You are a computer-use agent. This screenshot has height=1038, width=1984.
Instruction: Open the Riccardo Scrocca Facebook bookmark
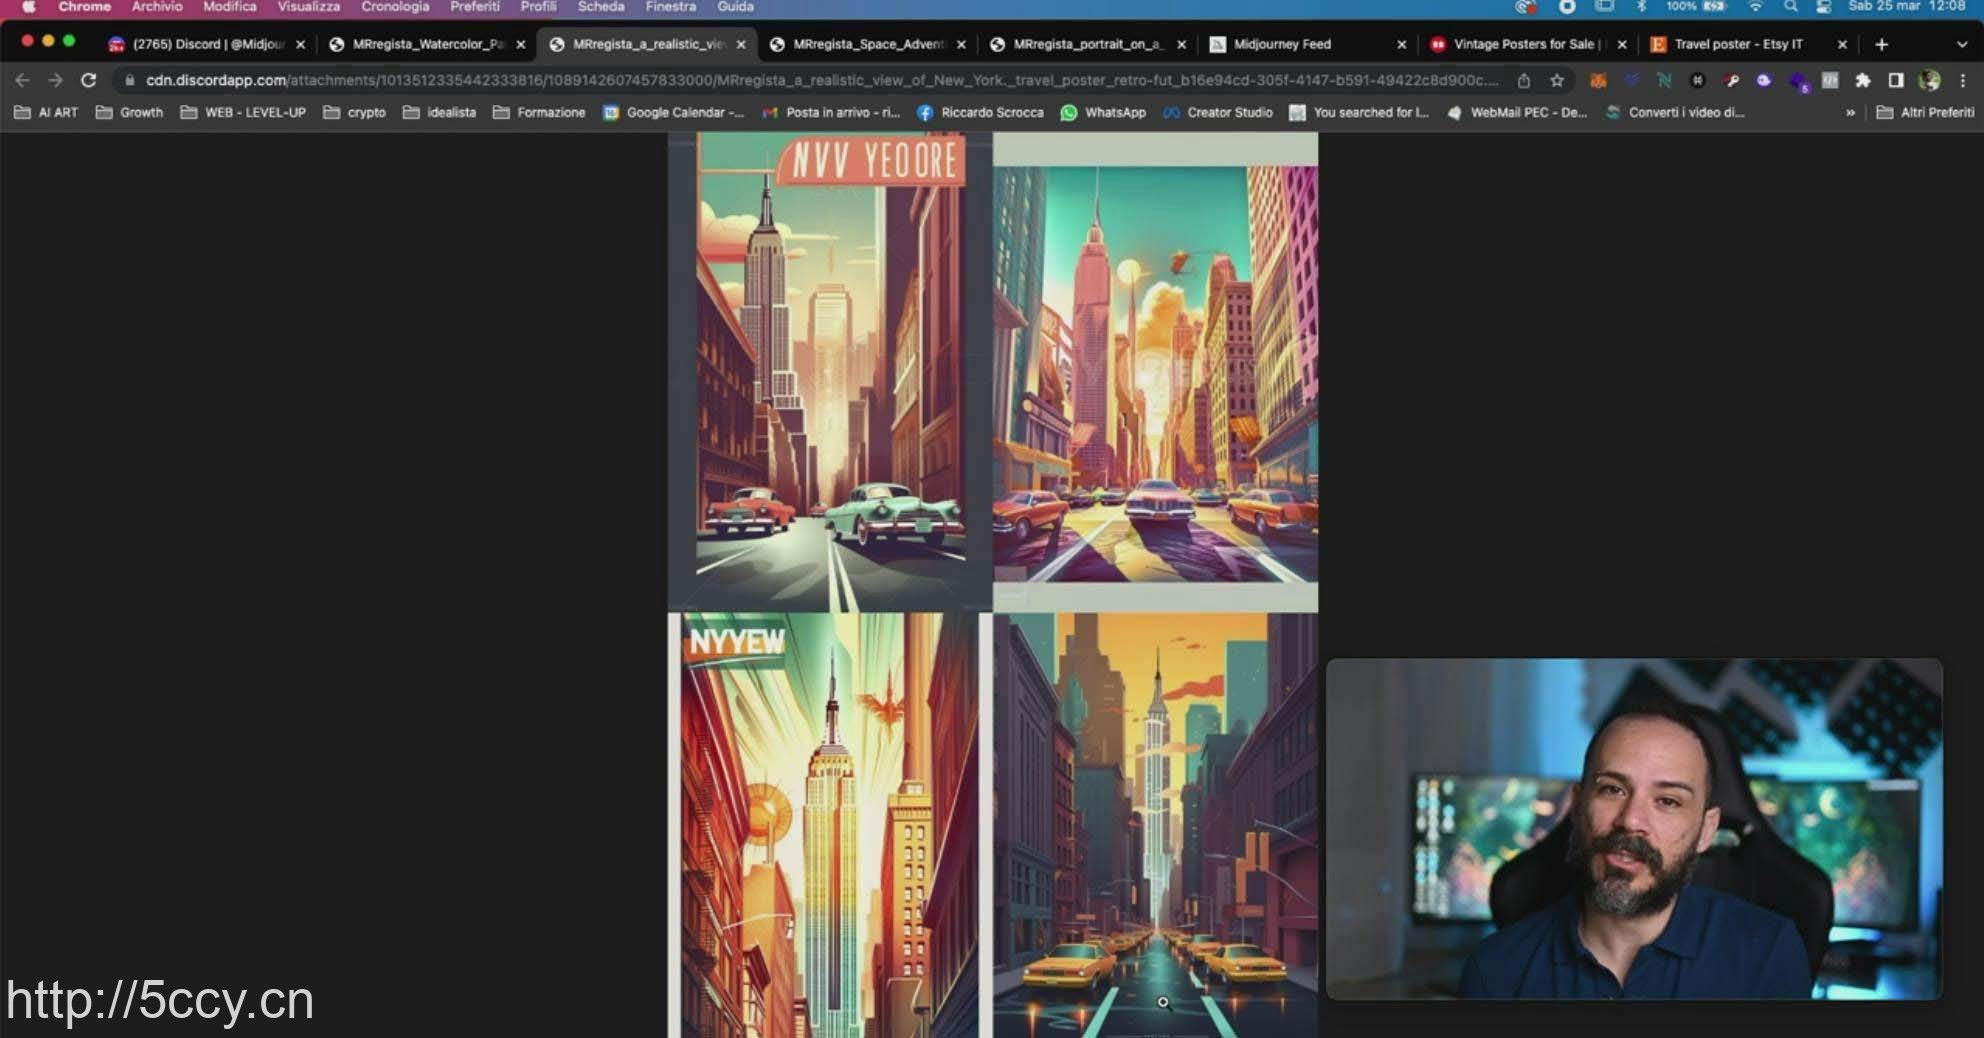[980, 112]
